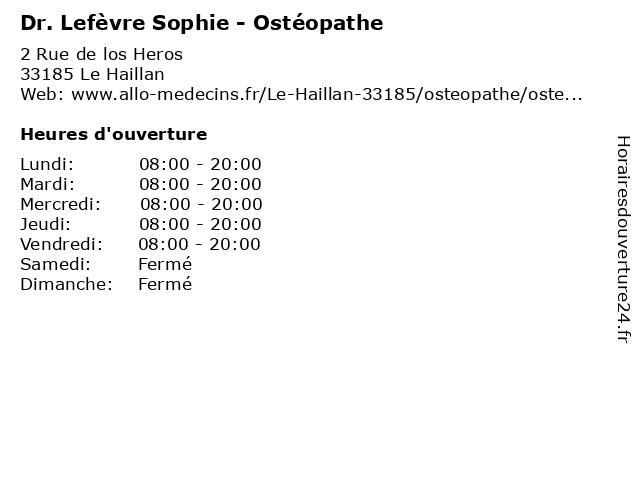
Task: Click the Heures d'ouverture heading
Action: pyautogui.click(x=114, y=134)
